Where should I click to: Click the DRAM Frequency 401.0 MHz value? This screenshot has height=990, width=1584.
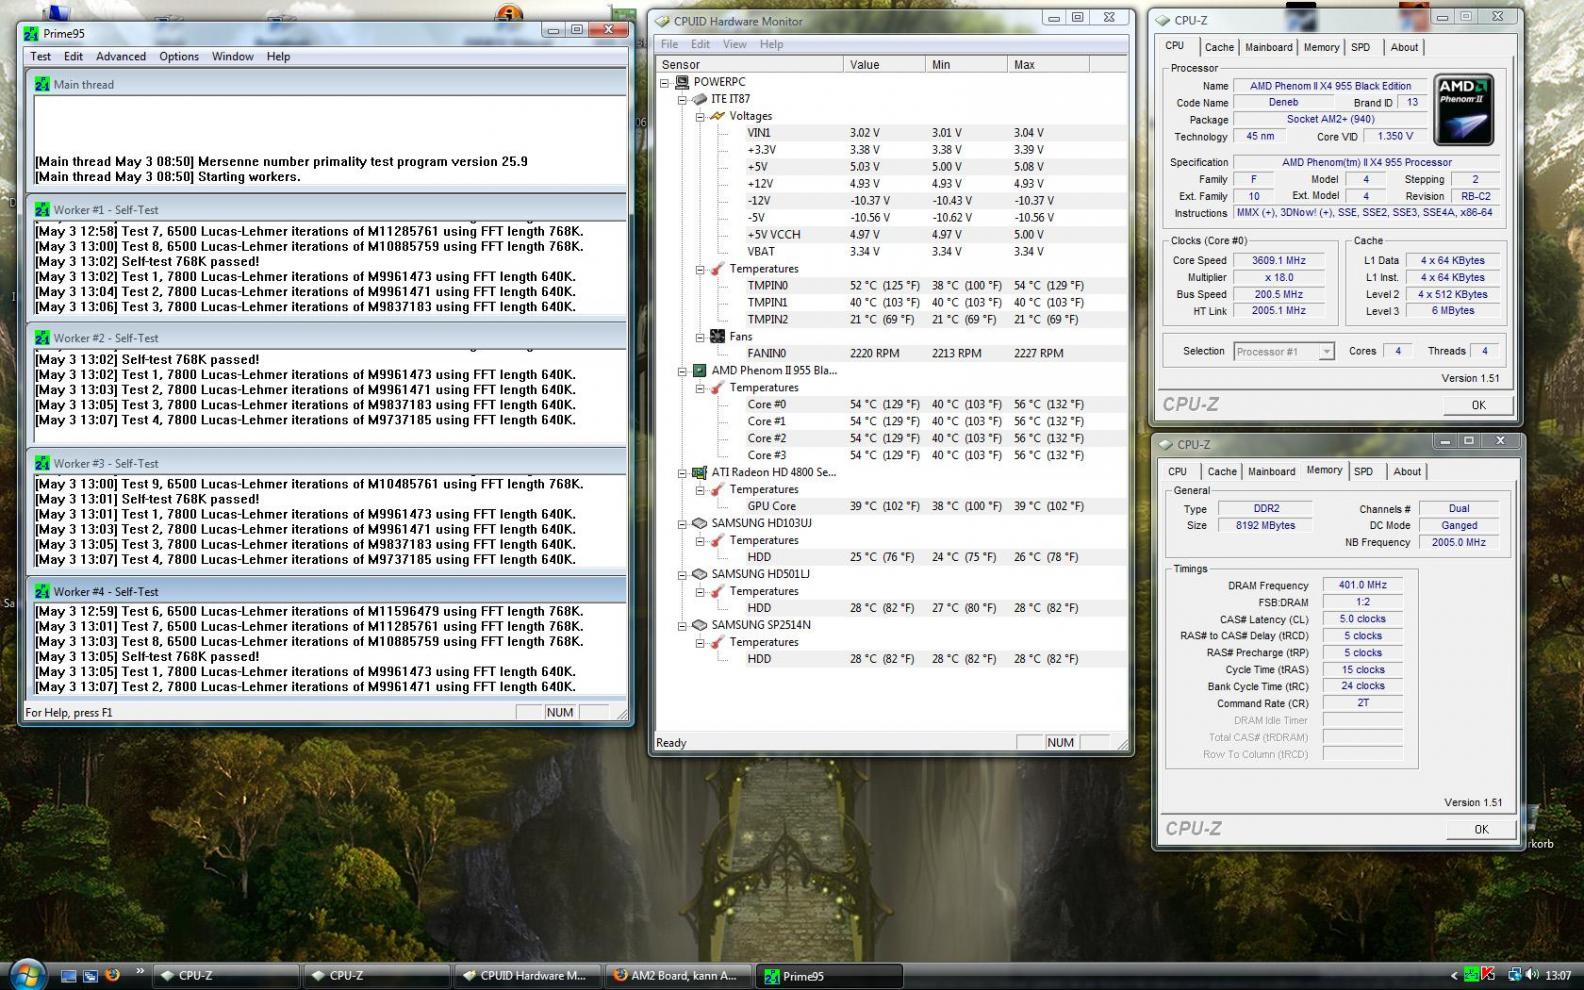coord(1362,585)
